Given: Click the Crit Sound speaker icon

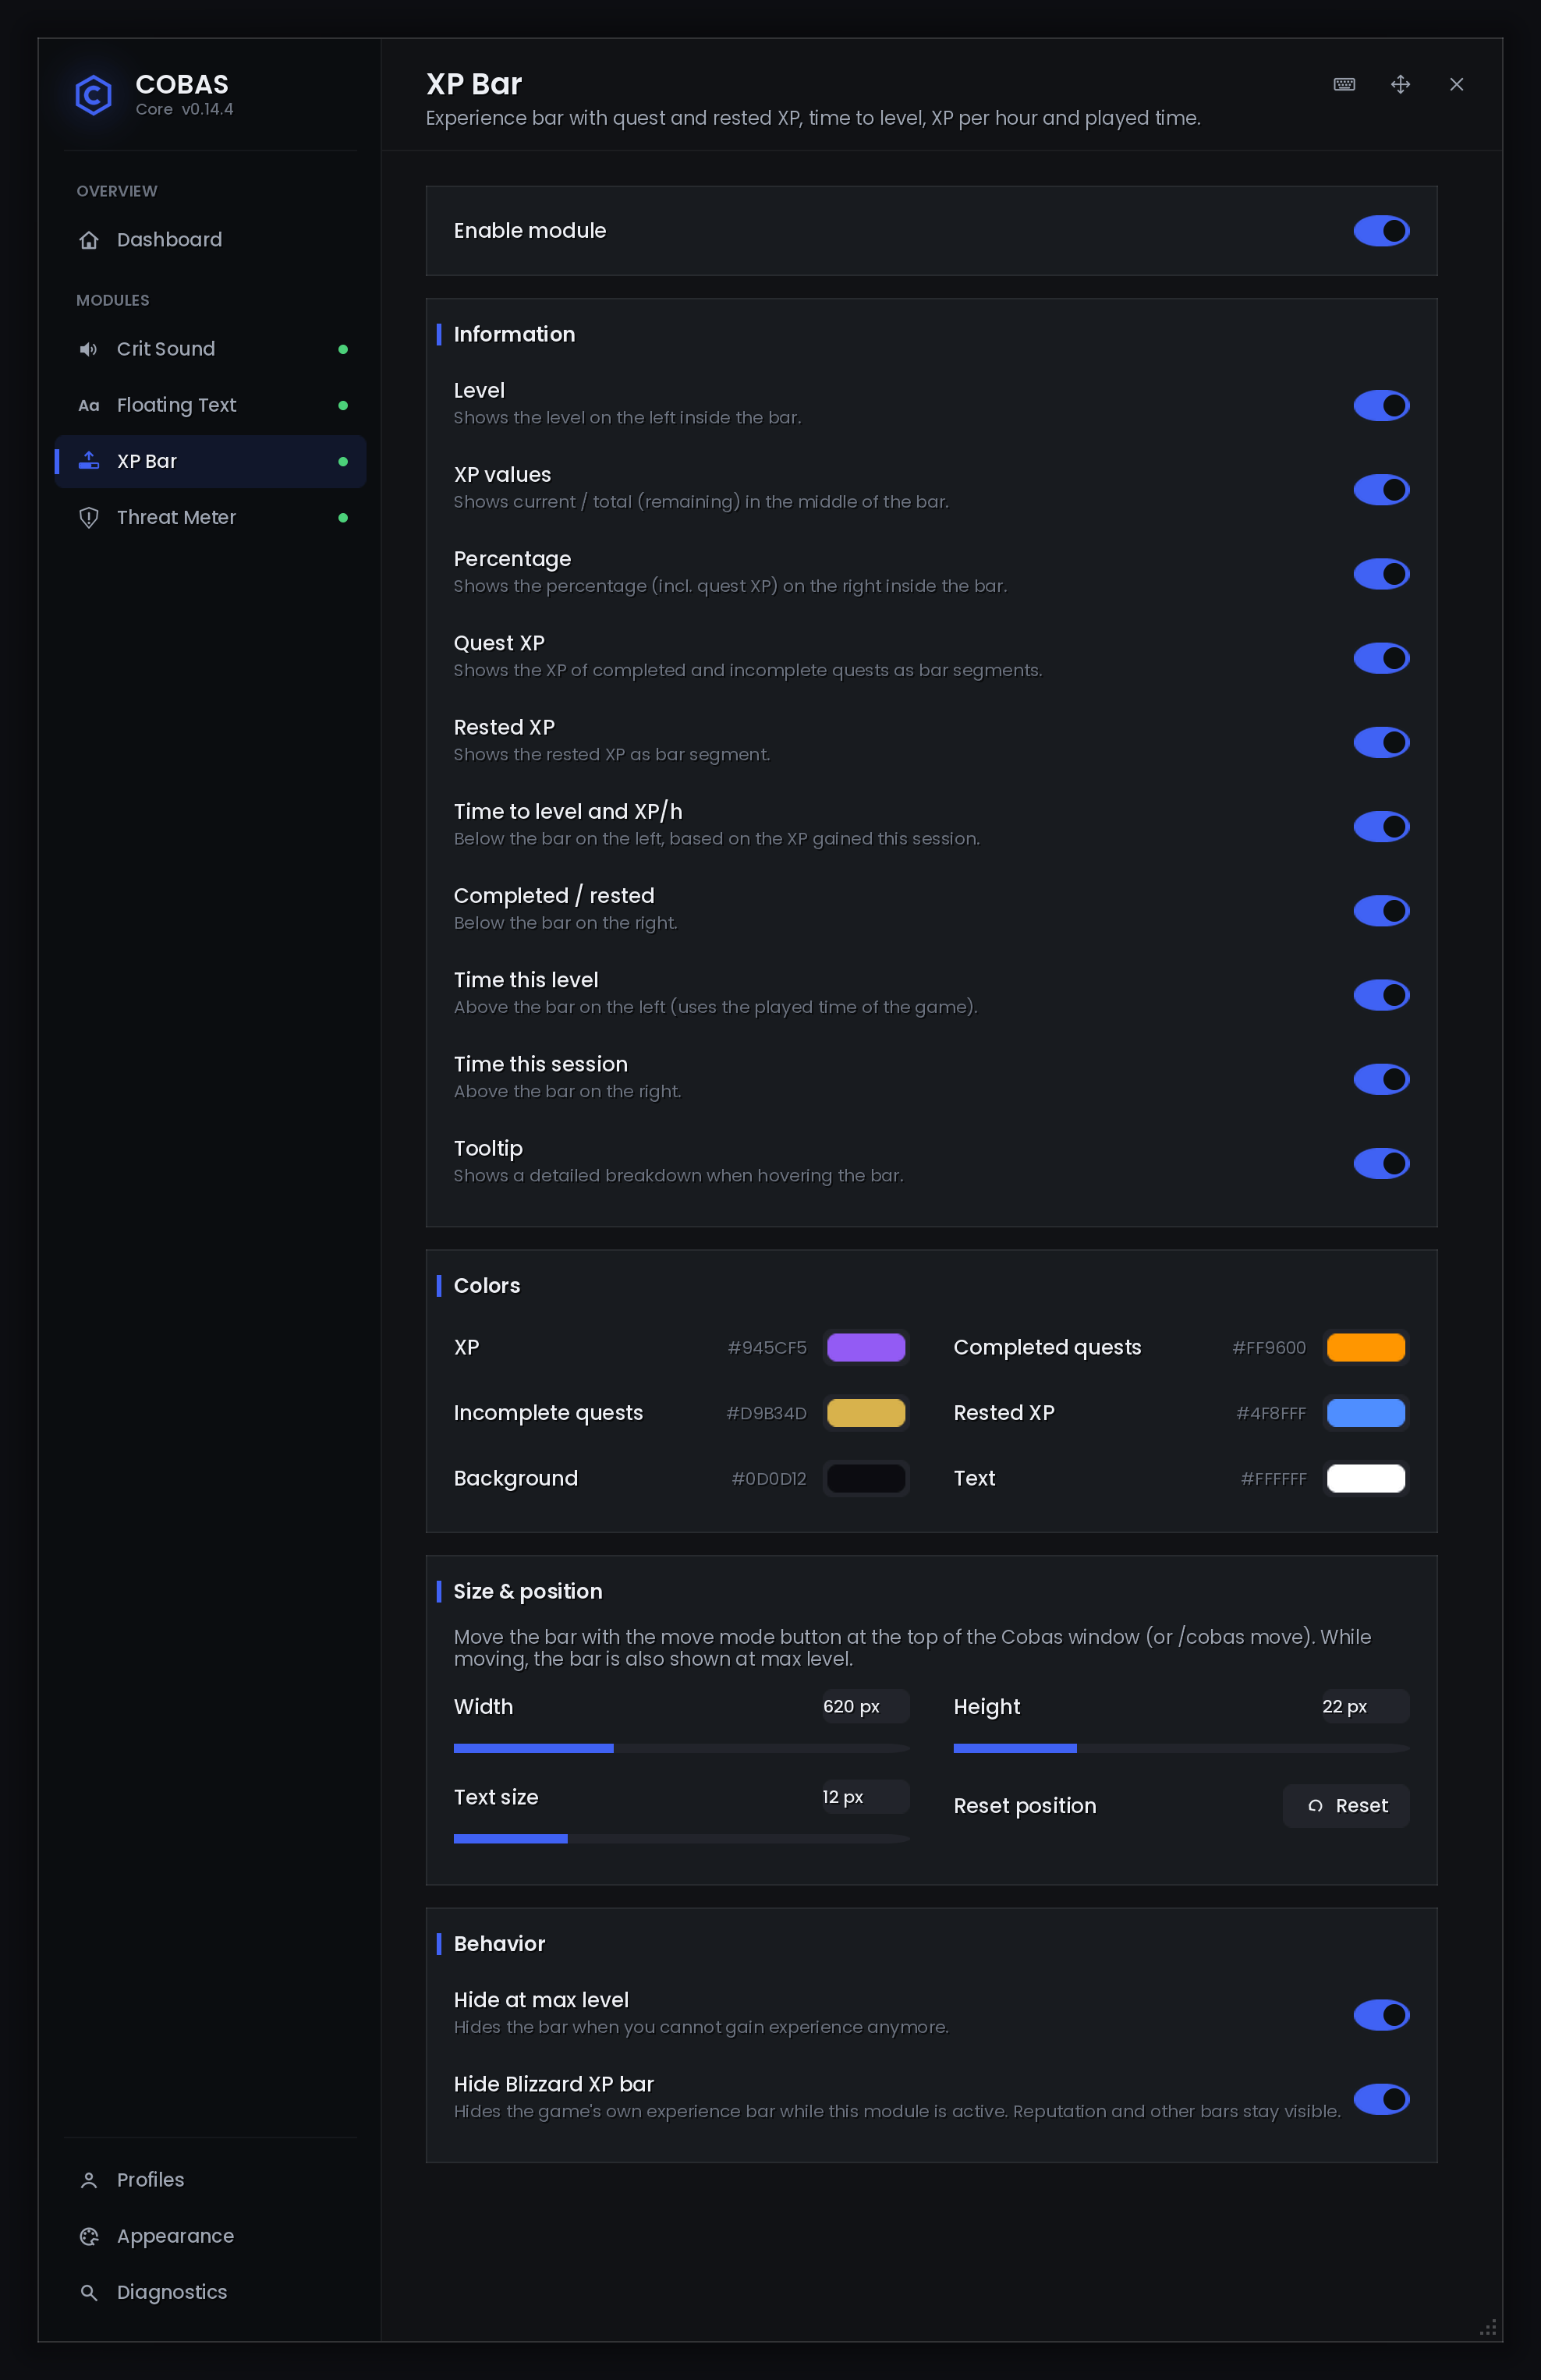Looking at the screenshot, I should pos(89,349).
